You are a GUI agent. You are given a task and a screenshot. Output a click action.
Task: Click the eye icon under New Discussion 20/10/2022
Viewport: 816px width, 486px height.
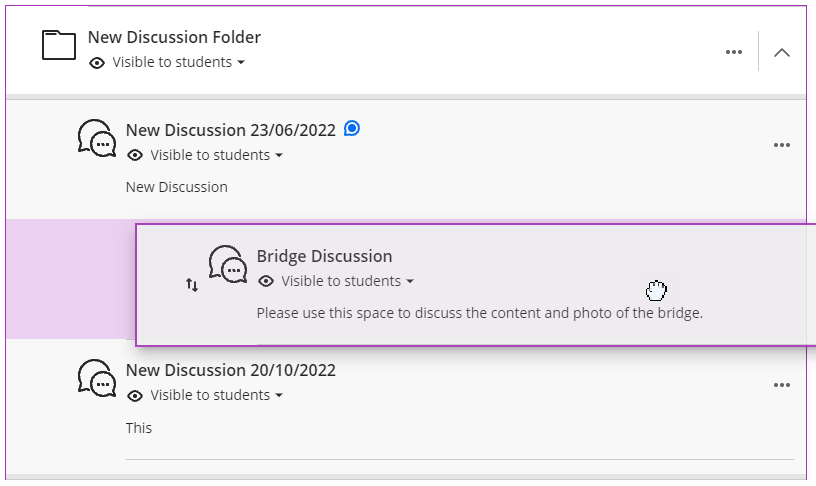coord(135,395)
